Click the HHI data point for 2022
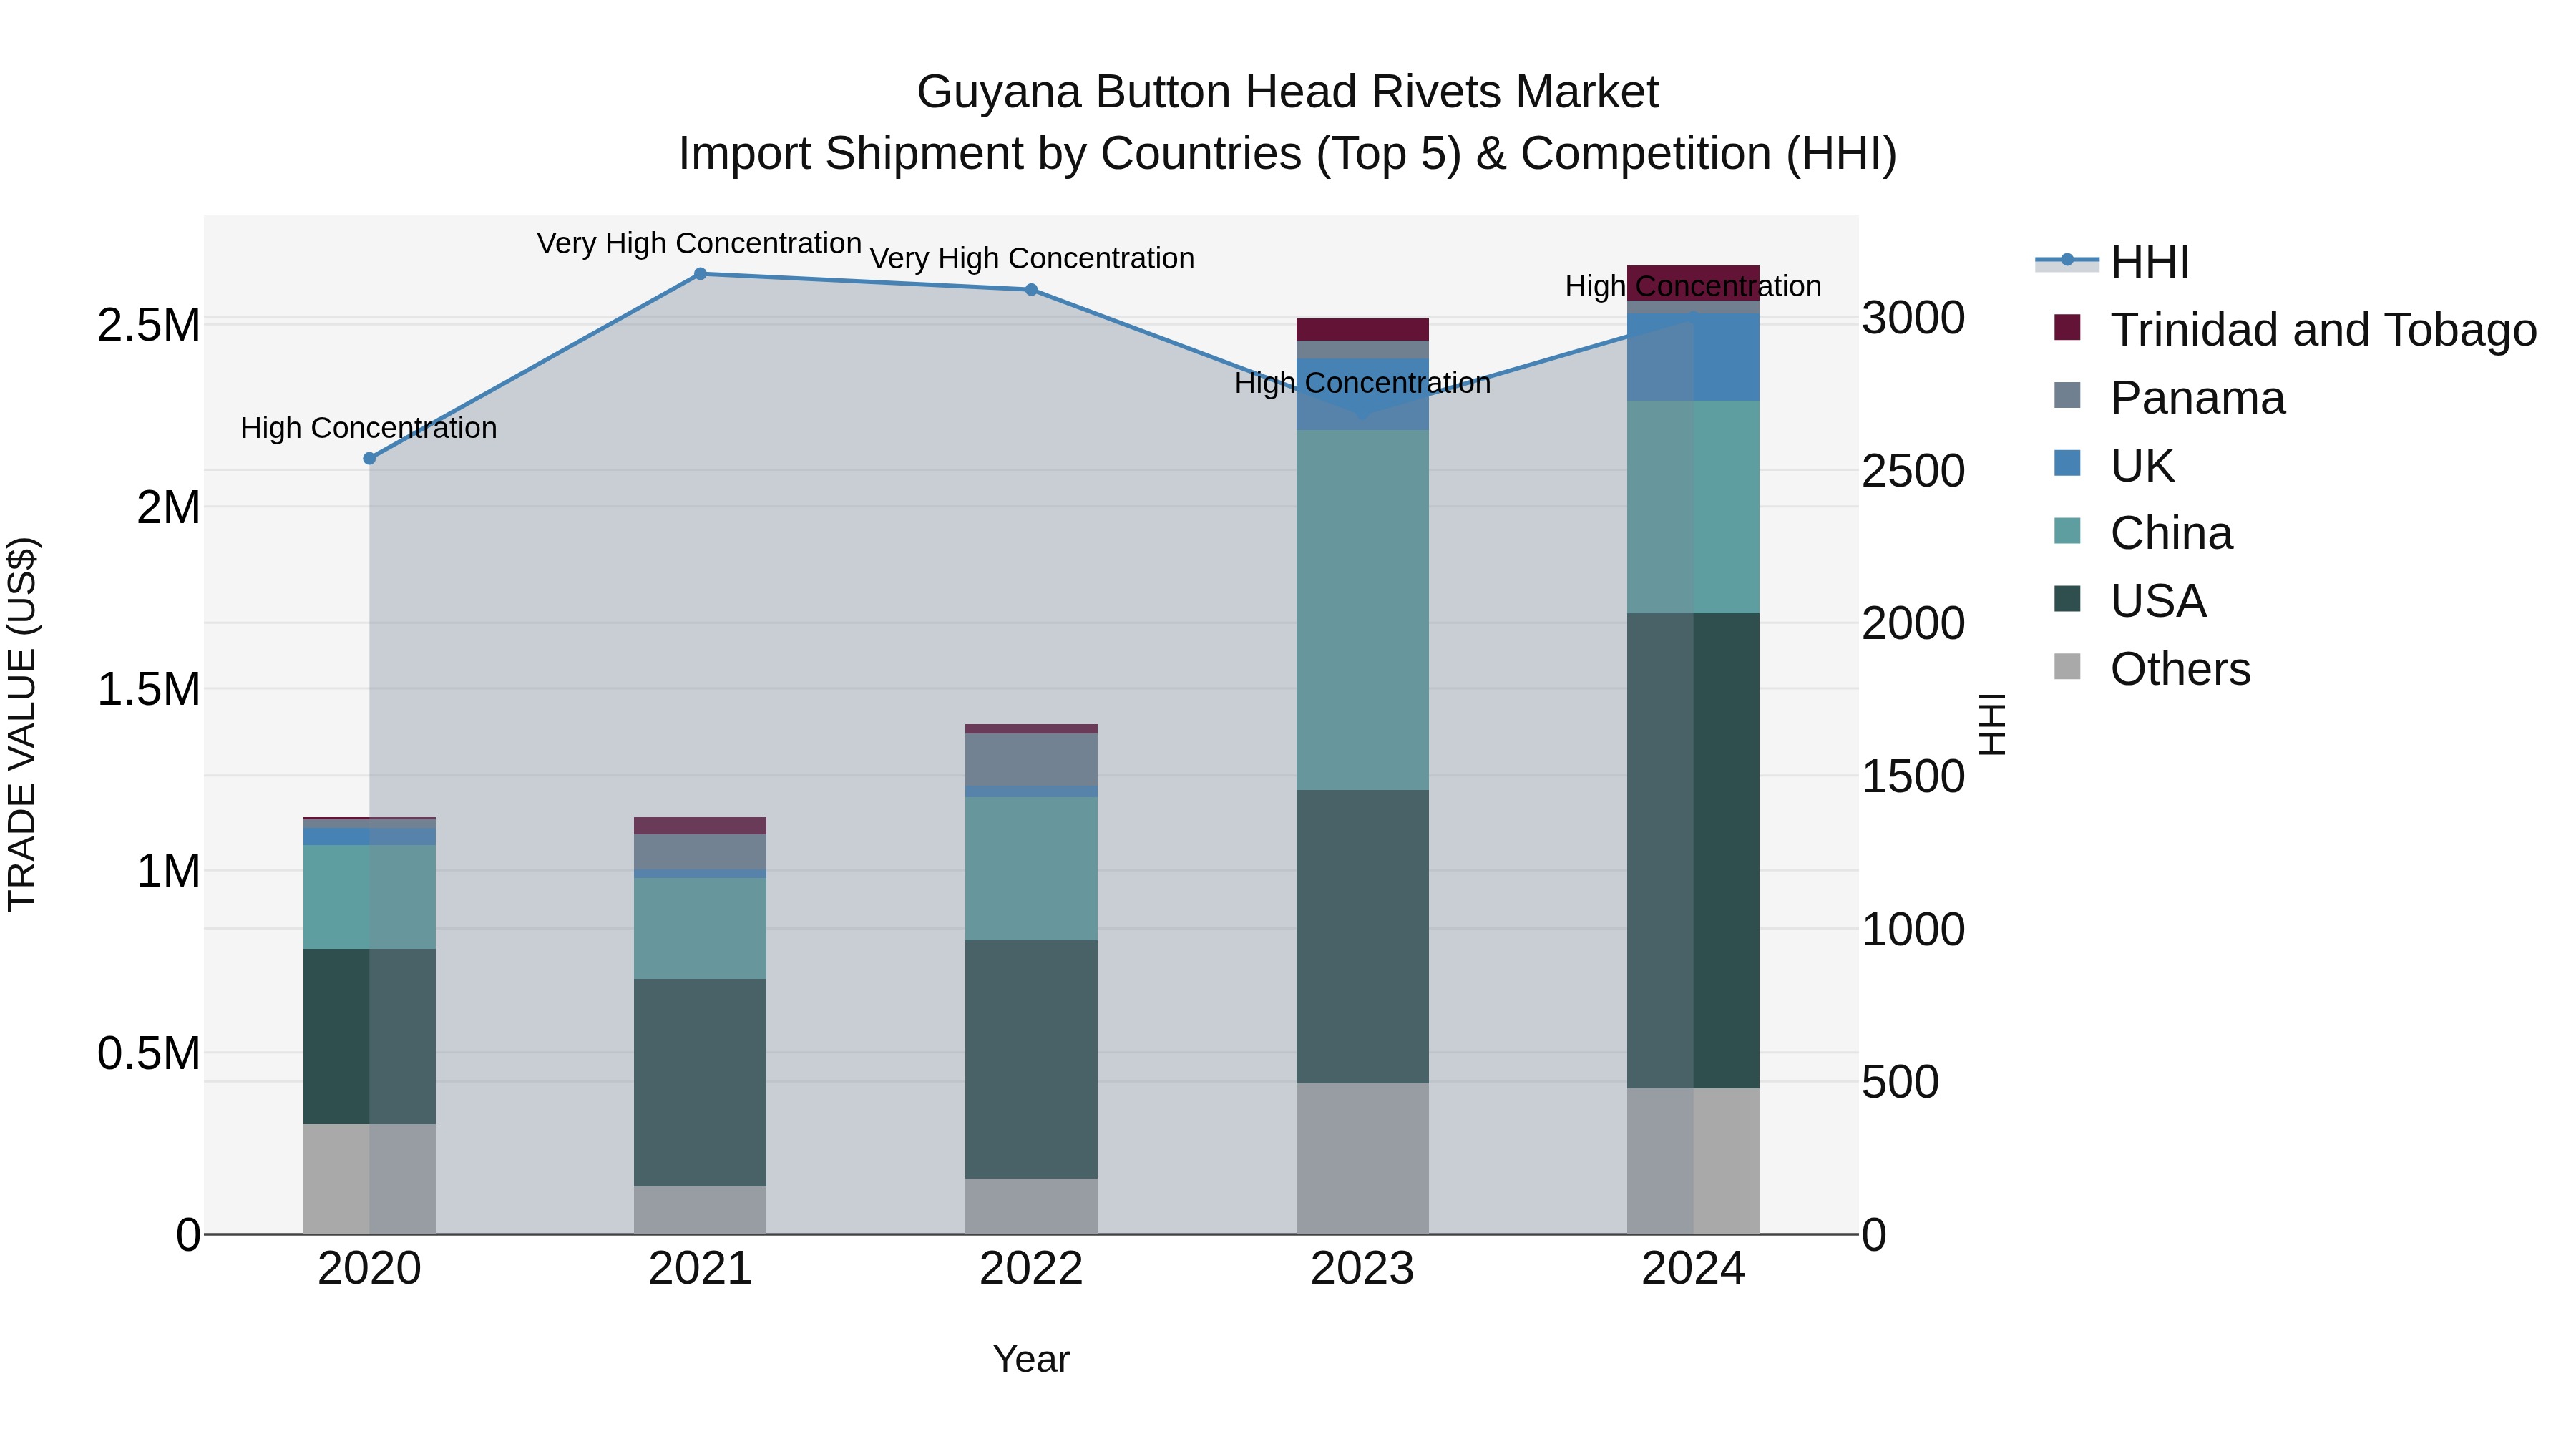Screen dimensions: 2576x1449 [x=1031, y=290]
